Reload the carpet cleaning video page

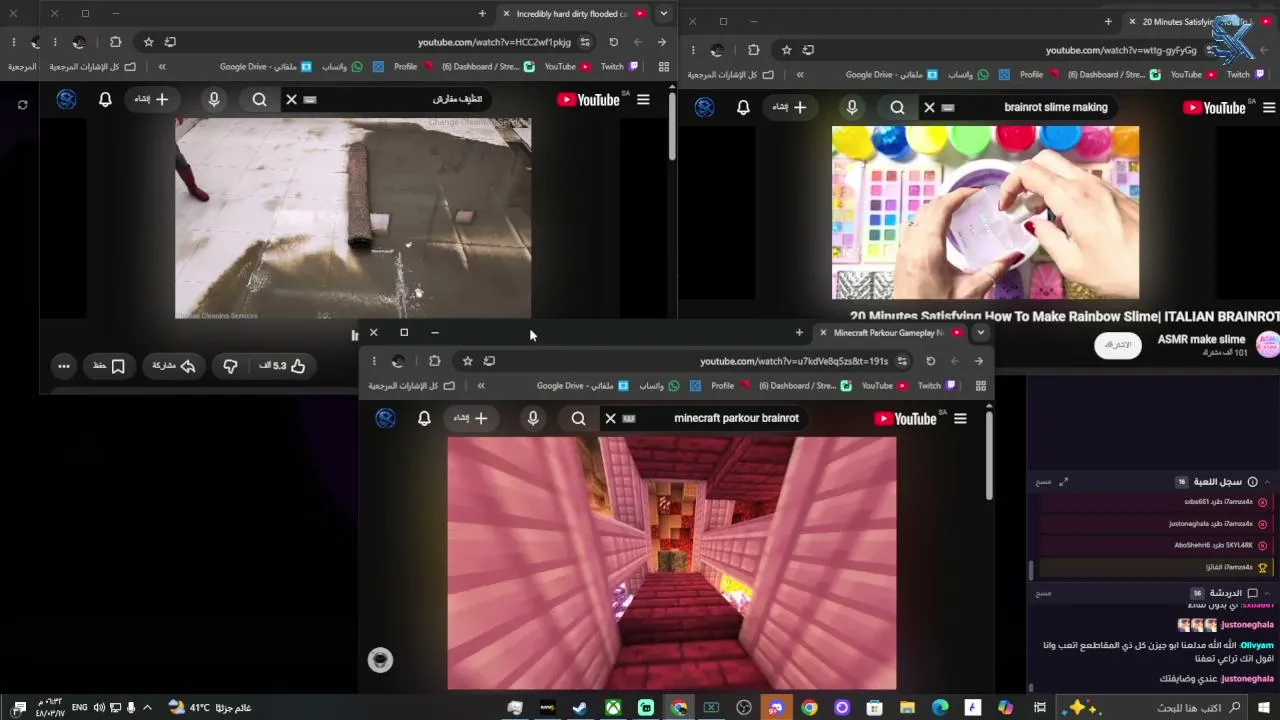click(613, 42)
